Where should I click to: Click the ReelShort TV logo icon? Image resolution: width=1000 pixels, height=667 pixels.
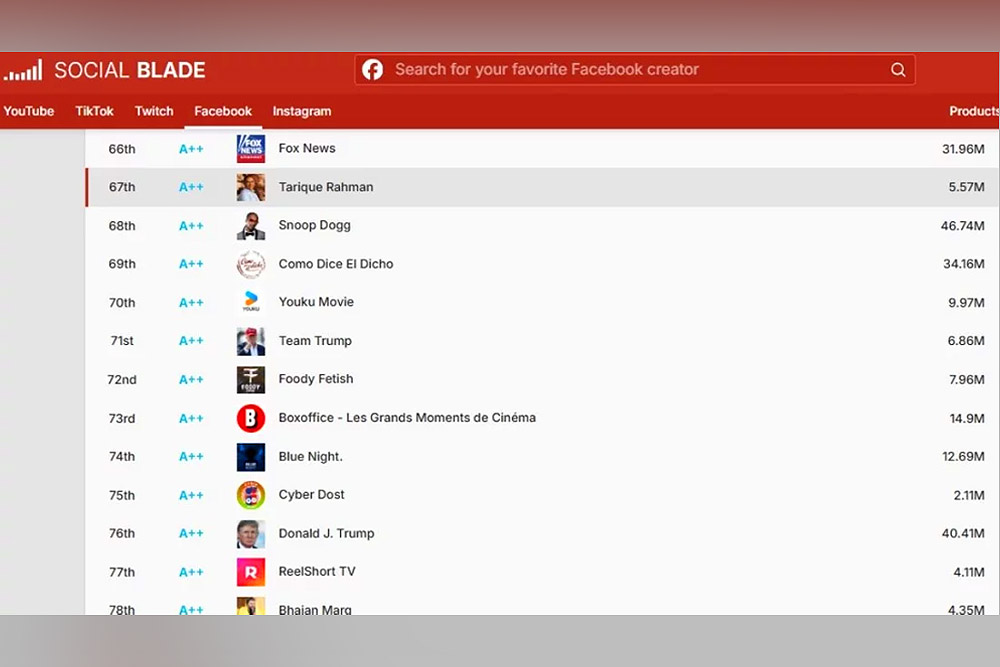click(251, 572)
